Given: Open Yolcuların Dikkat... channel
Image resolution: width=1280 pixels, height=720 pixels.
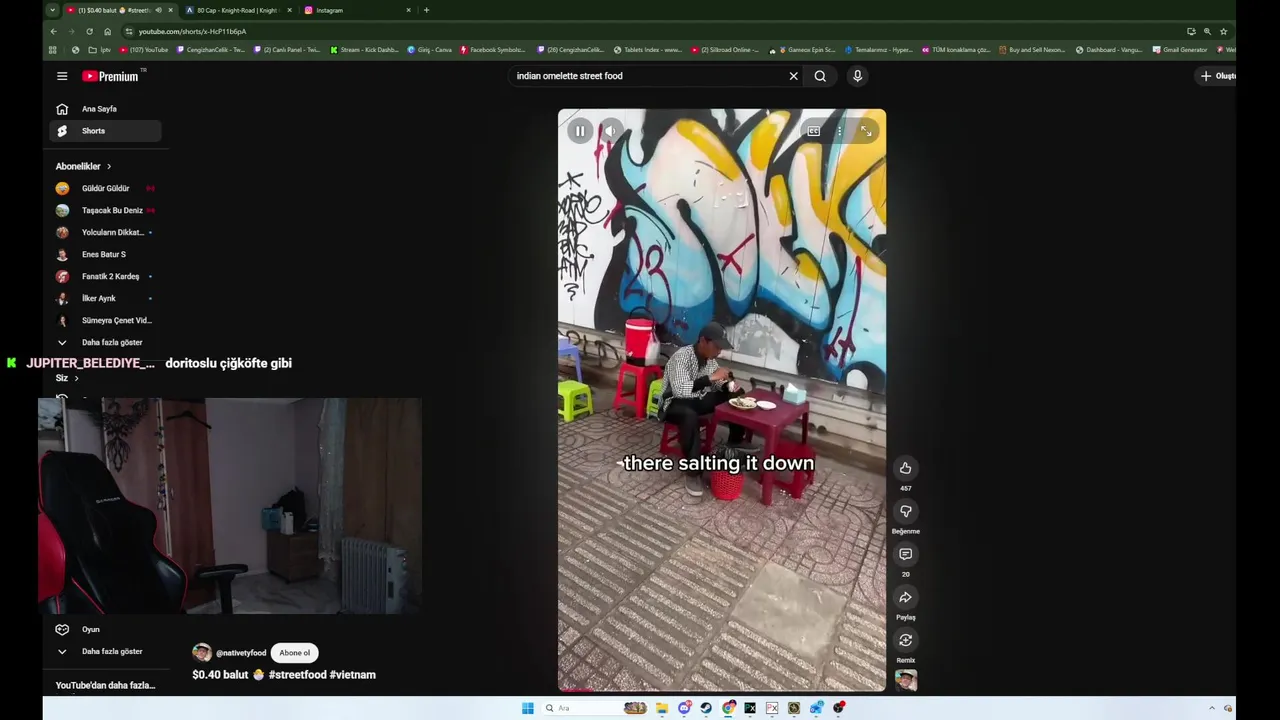Looking at the screenshot, I should pyautogui.click(x=105, y=232).
